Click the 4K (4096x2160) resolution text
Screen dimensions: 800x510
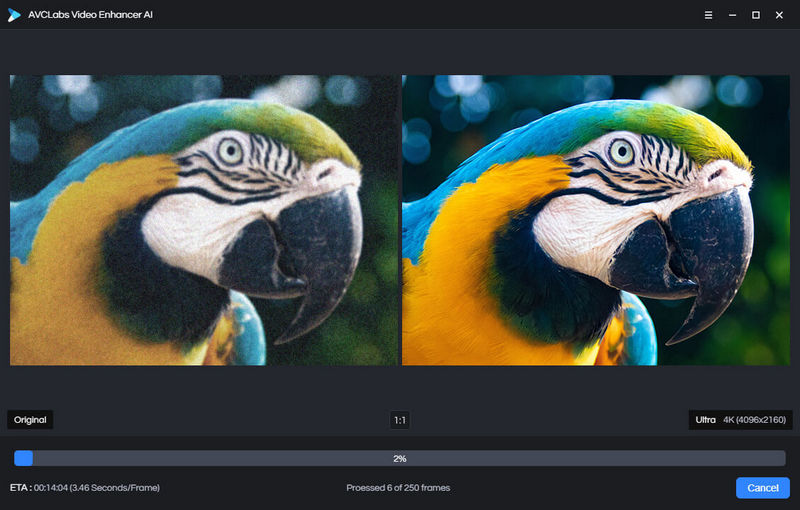point(754,420)
